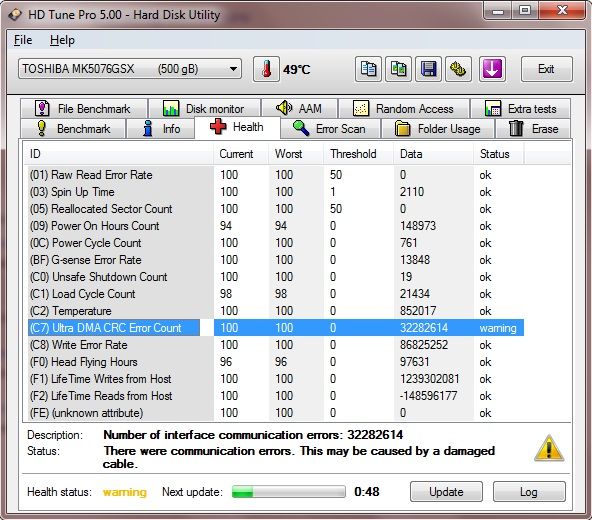Click the Current column header
Screen dimensions: 592x520
[241, 154]
